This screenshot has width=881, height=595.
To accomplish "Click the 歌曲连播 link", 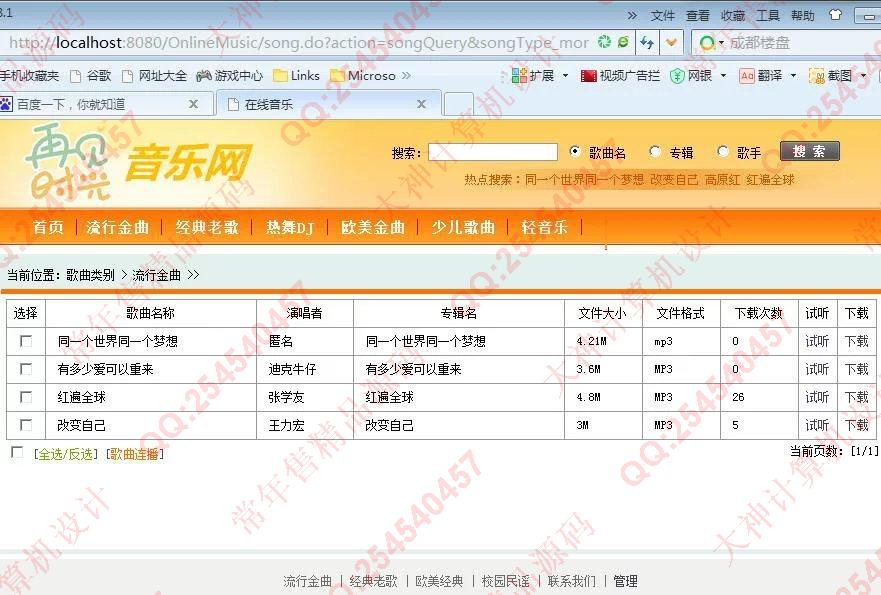I will click(x=134, y=454).
